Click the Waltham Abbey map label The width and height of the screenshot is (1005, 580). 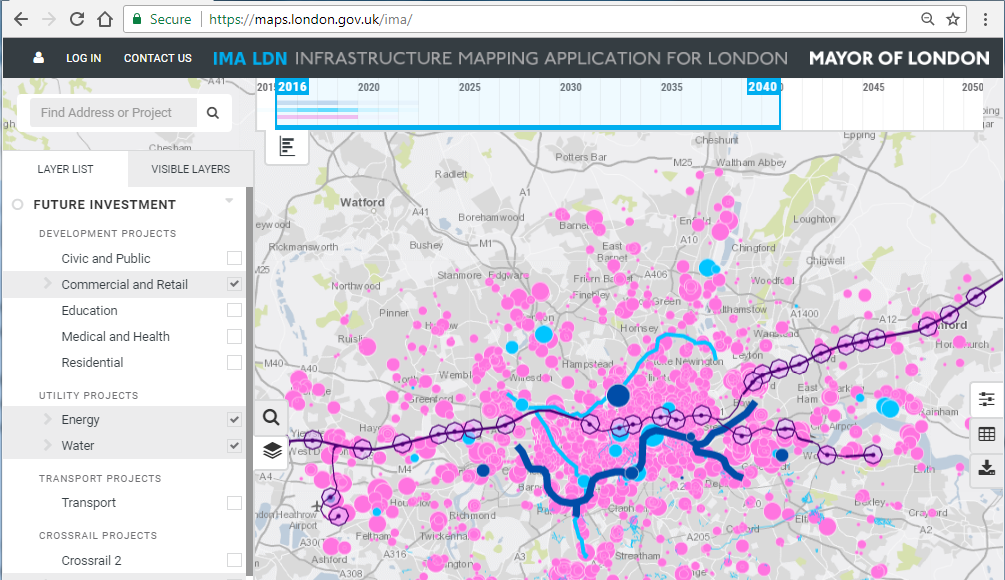[x=751, y=163]
